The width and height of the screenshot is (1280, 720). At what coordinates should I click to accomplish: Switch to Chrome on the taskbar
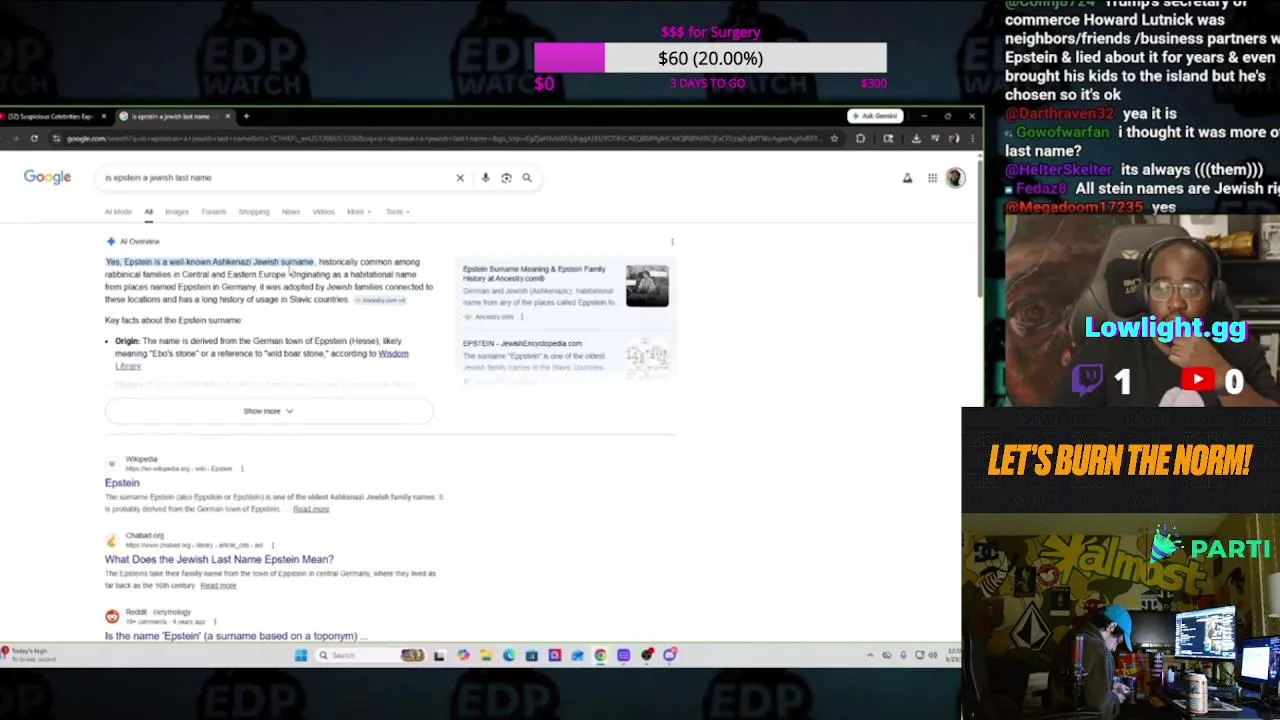coord(600,655)
